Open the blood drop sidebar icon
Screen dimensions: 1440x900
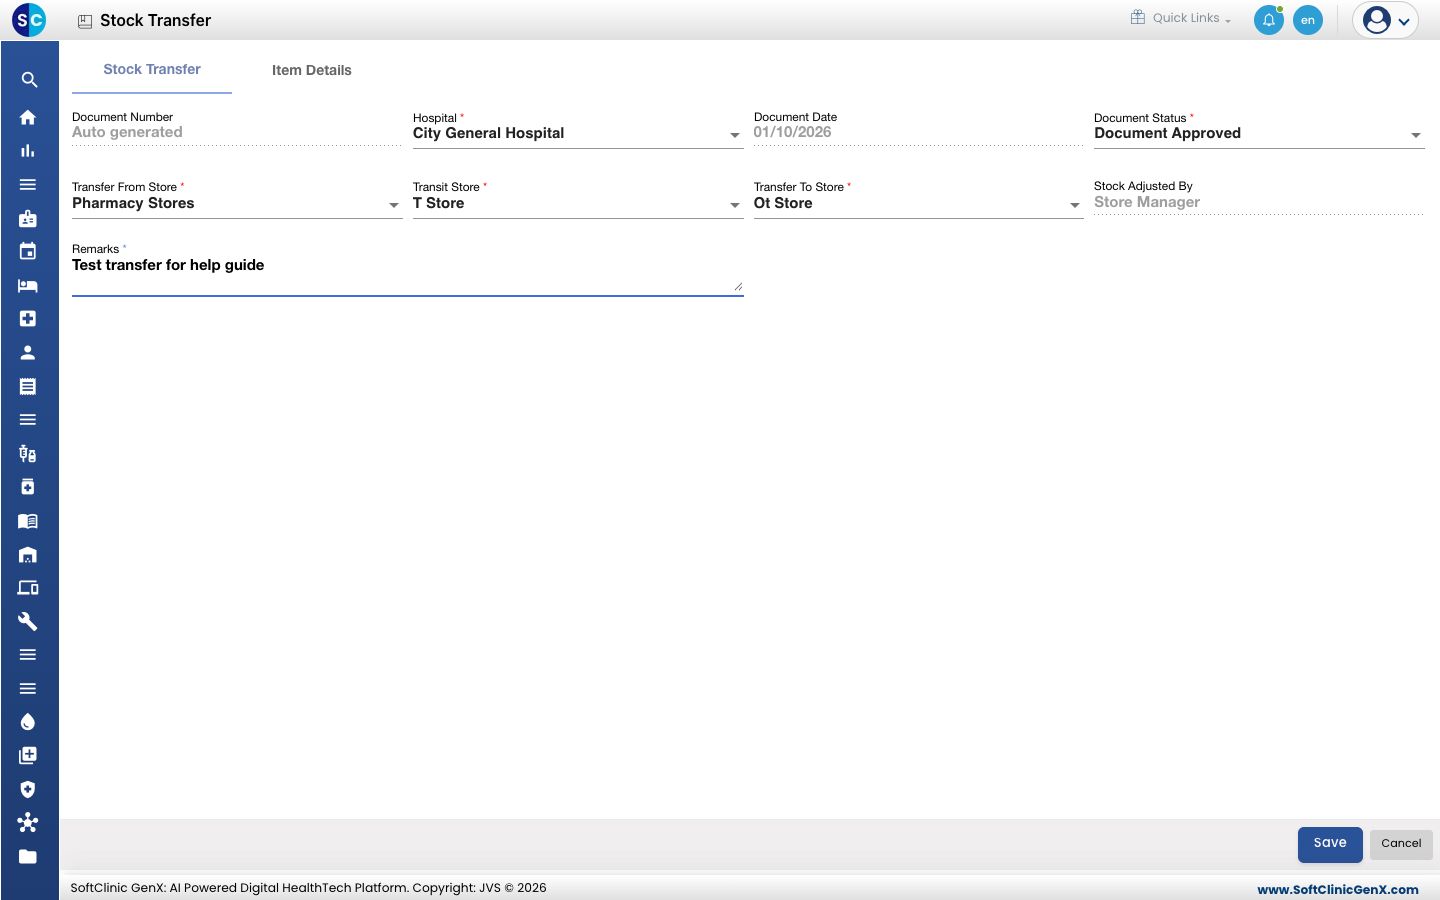(x=28, y=722)
